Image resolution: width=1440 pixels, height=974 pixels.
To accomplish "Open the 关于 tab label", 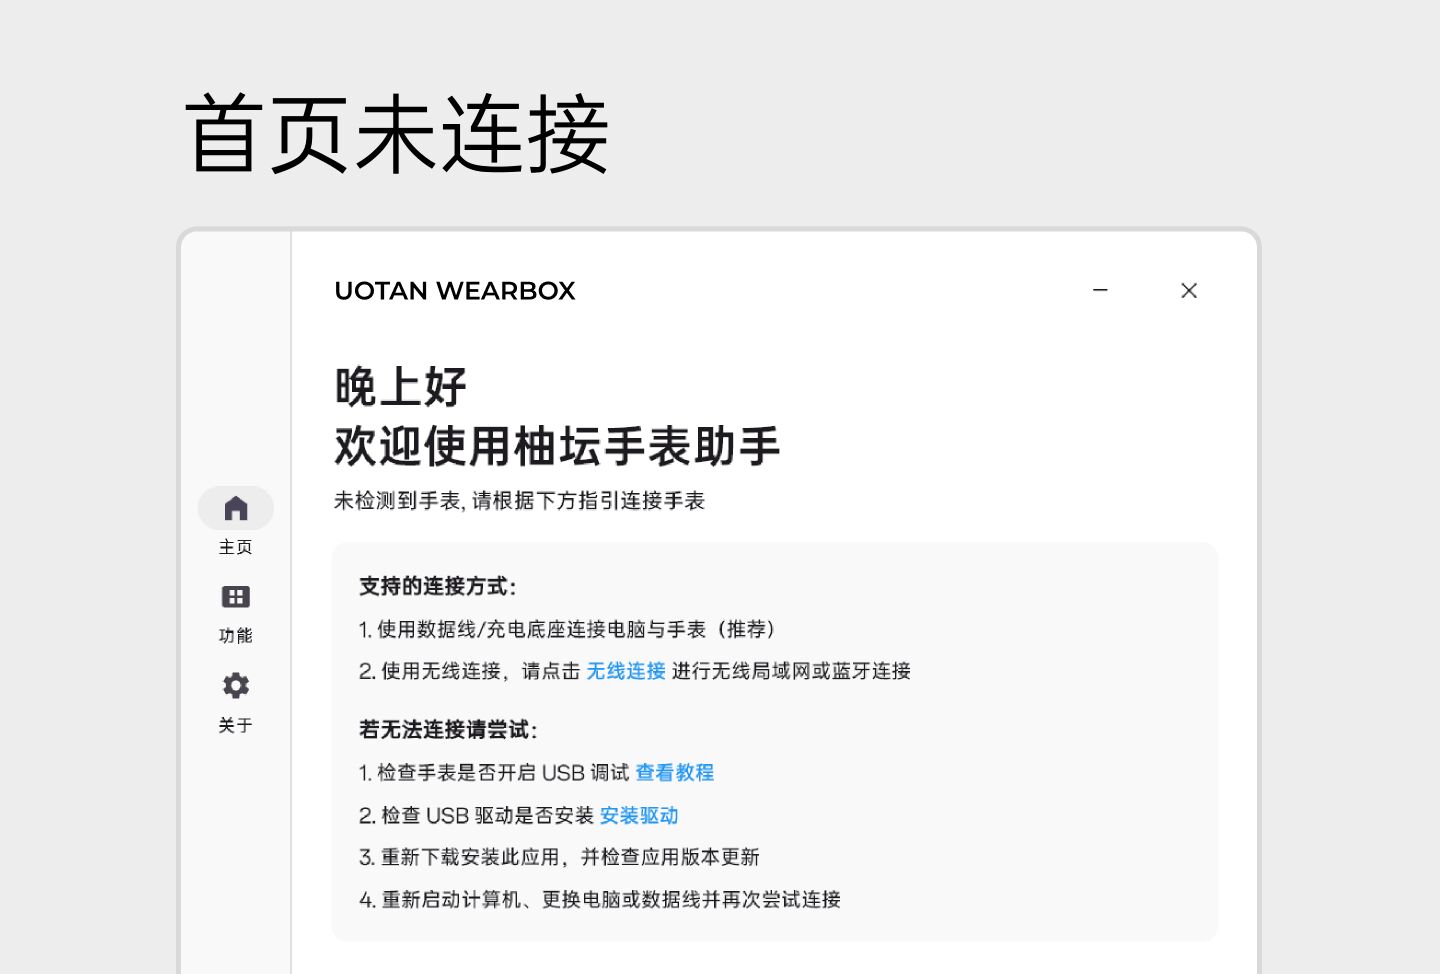I will [x=236, y=725].
